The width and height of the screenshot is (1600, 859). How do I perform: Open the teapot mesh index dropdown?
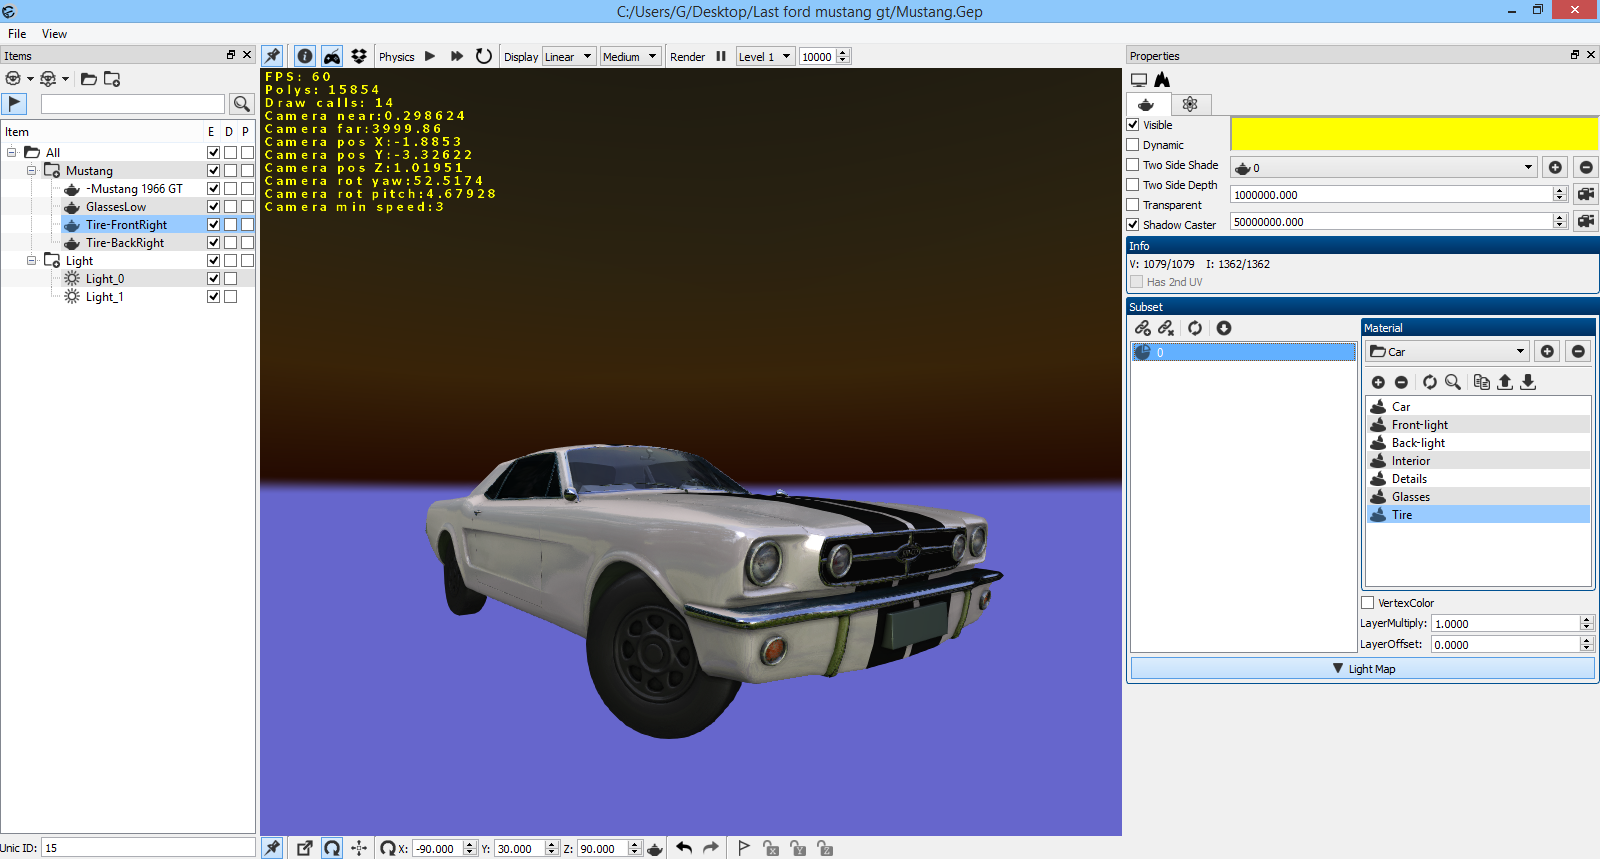pyautogui.click(x=1384, y=168)
